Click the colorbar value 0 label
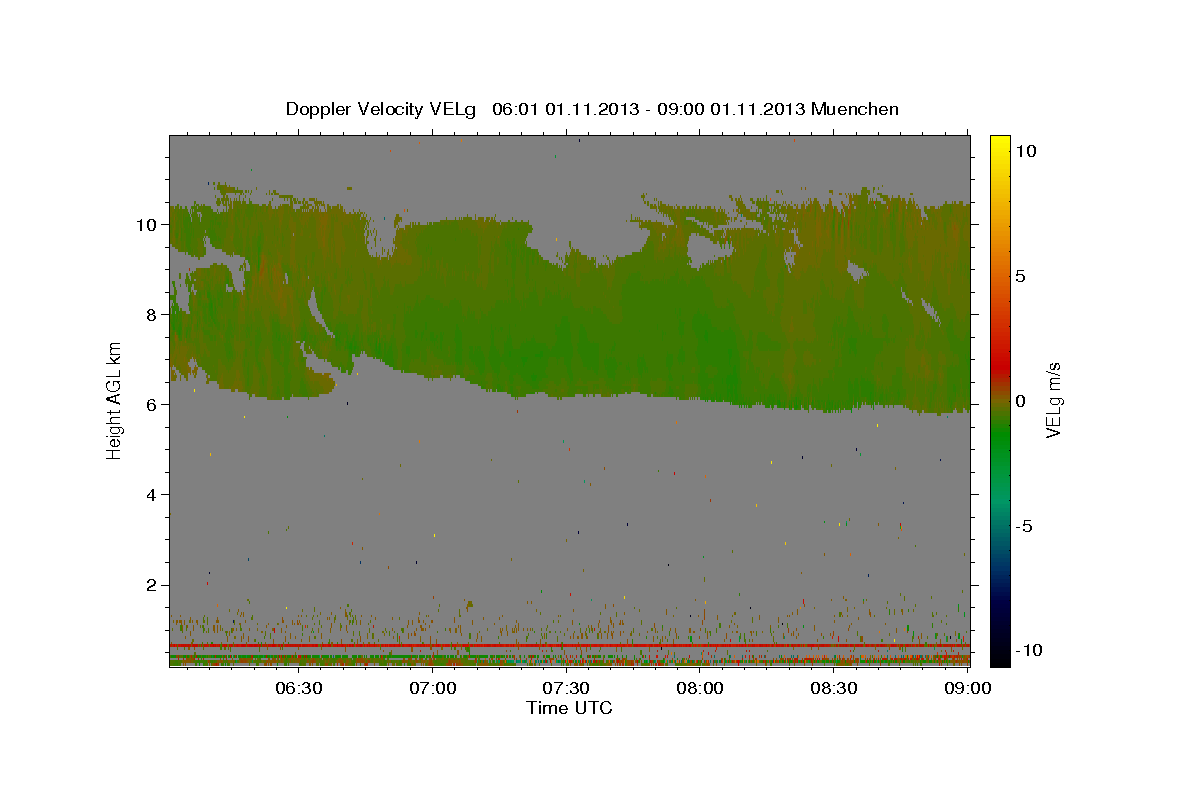The height and width of the screenshot is (800, 1200). tap(1022, 401)
